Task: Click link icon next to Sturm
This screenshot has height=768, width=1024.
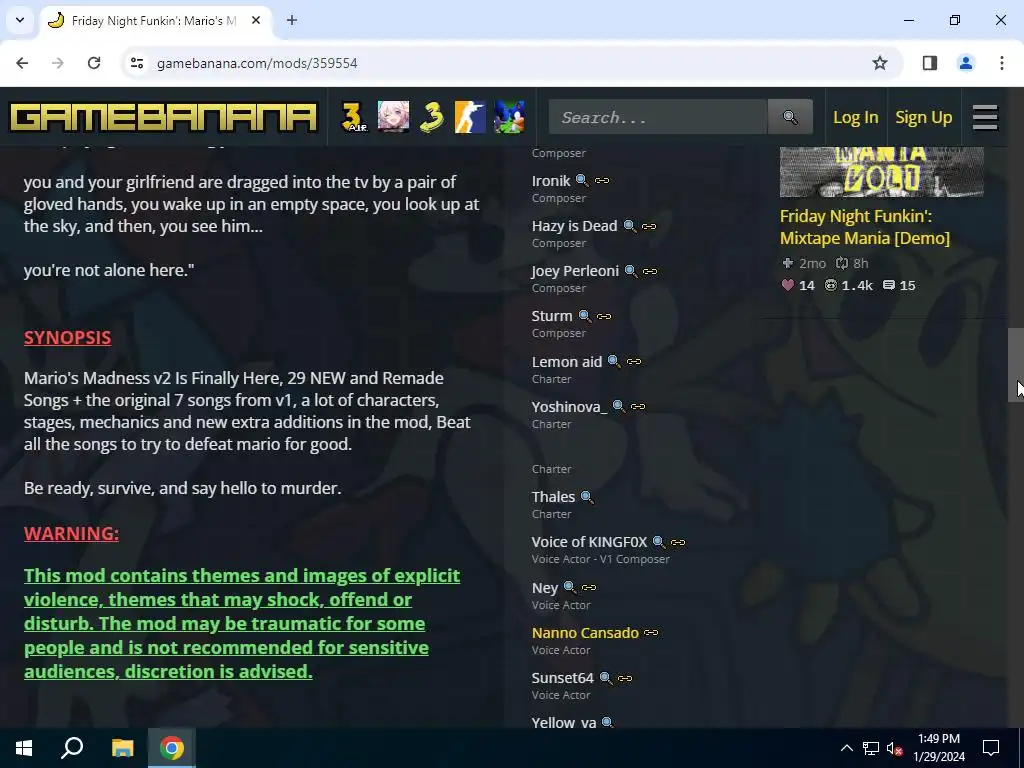Action: (604, 316)
